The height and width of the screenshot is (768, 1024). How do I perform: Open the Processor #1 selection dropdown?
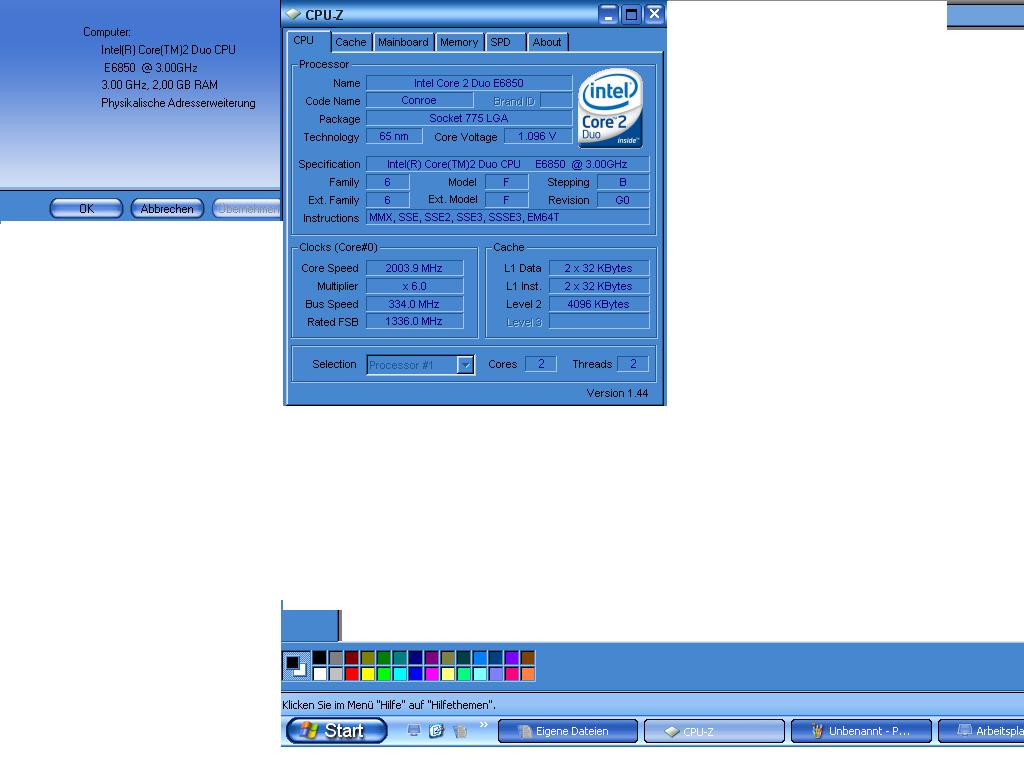point(465,365)
